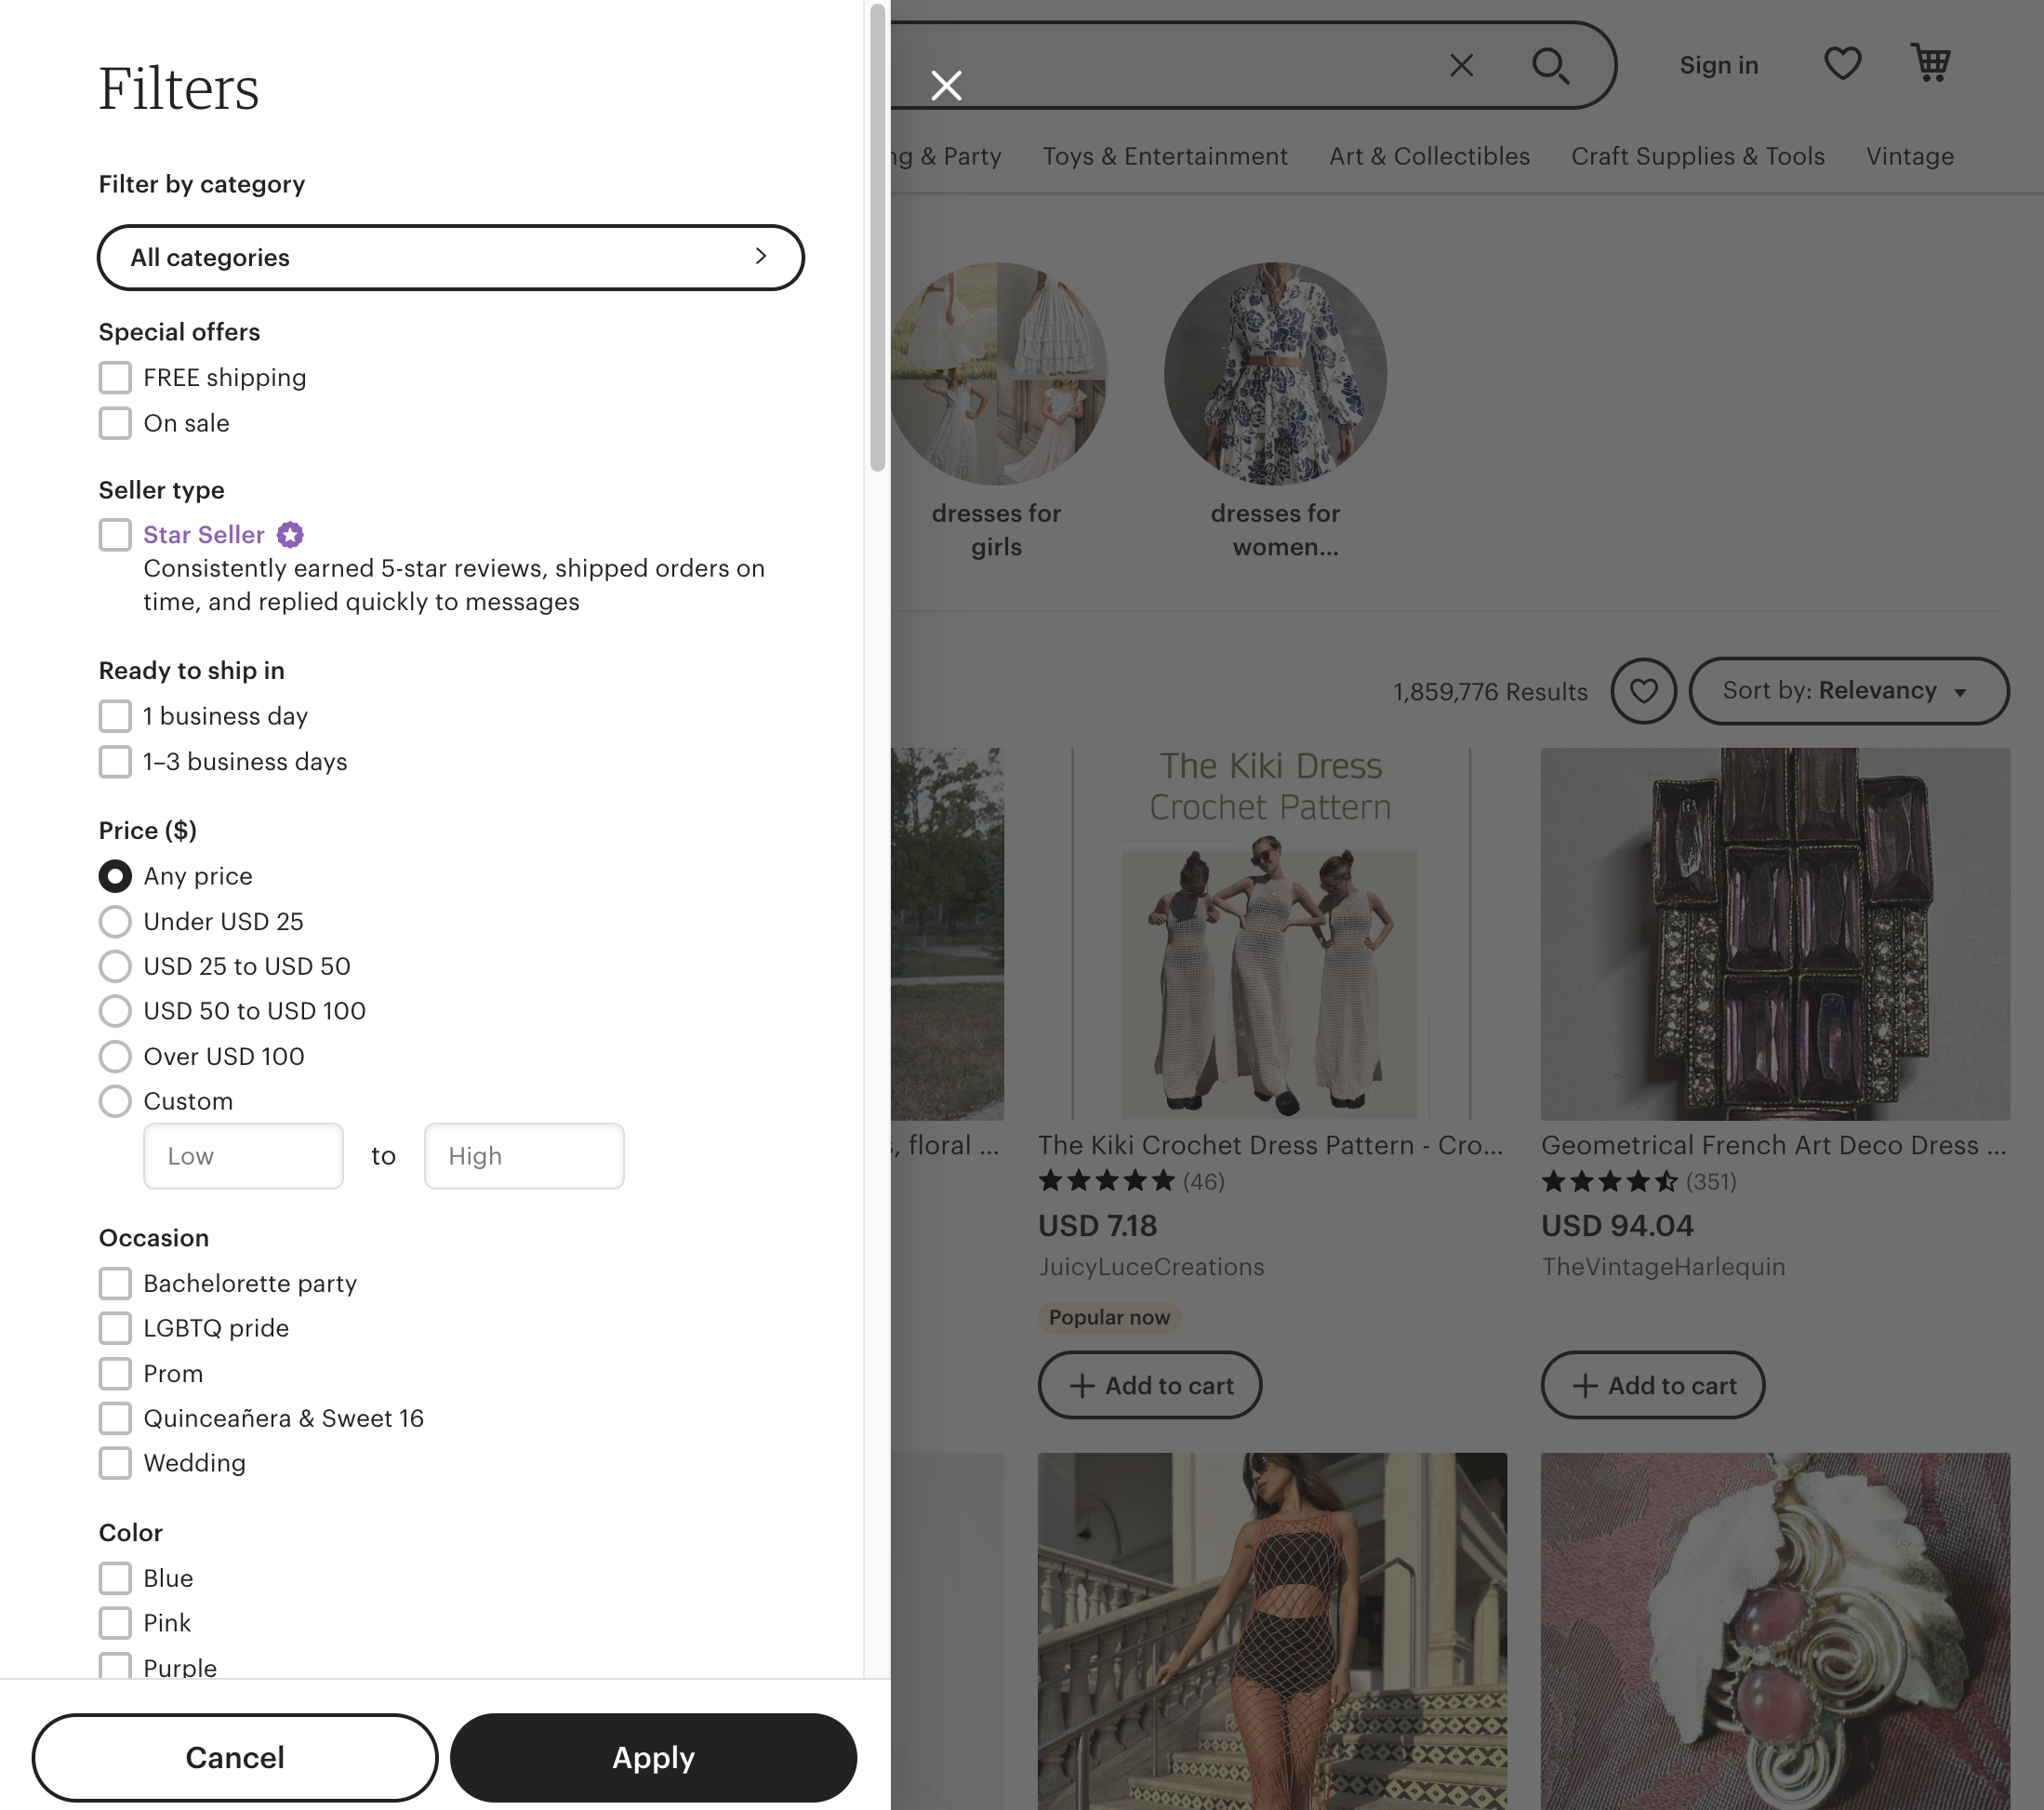Click the heart icon next to search results
This screenshot has height=1810, width=2044.
[x=1644, y=691]
